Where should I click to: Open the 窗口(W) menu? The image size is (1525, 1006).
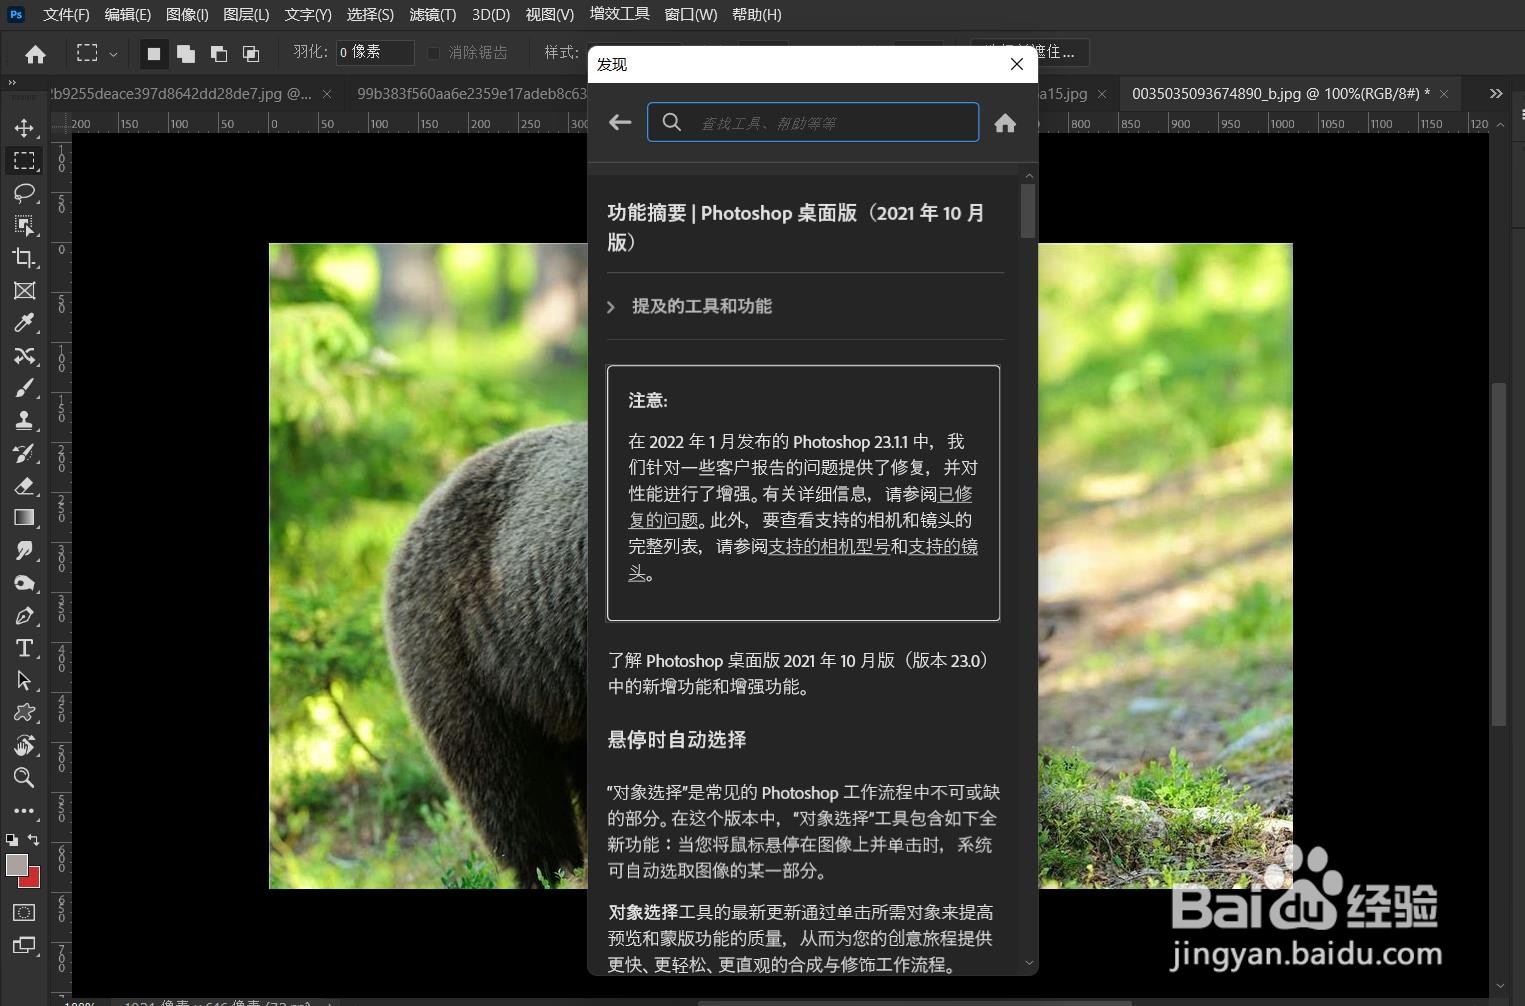(x=691, y=14)
